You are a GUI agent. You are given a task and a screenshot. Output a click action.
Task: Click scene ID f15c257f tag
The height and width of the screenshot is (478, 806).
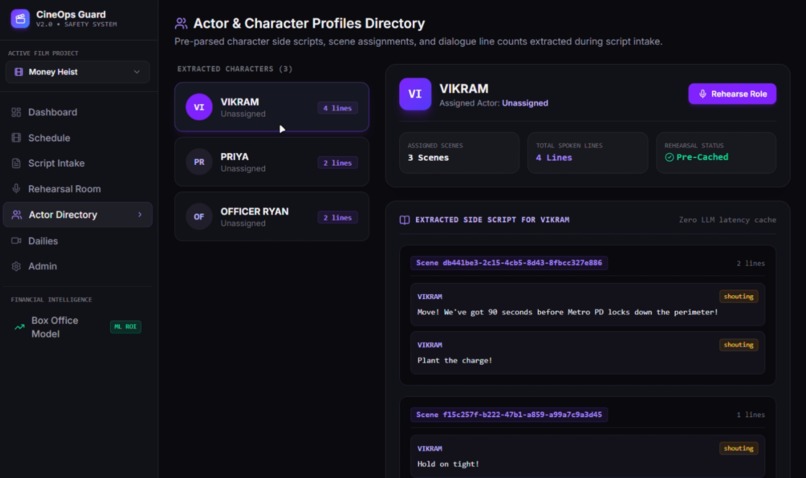click(x=509, y=414)
